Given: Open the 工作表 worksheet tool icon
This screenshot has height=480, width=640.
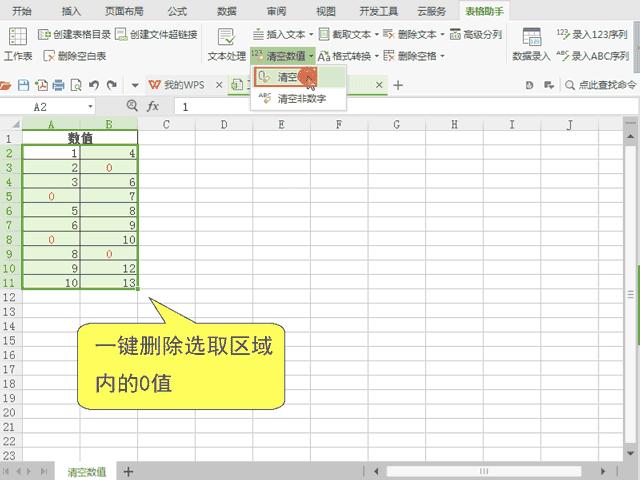Looking at the screenshot, I should pyautogui.click(x=18, y=36).
